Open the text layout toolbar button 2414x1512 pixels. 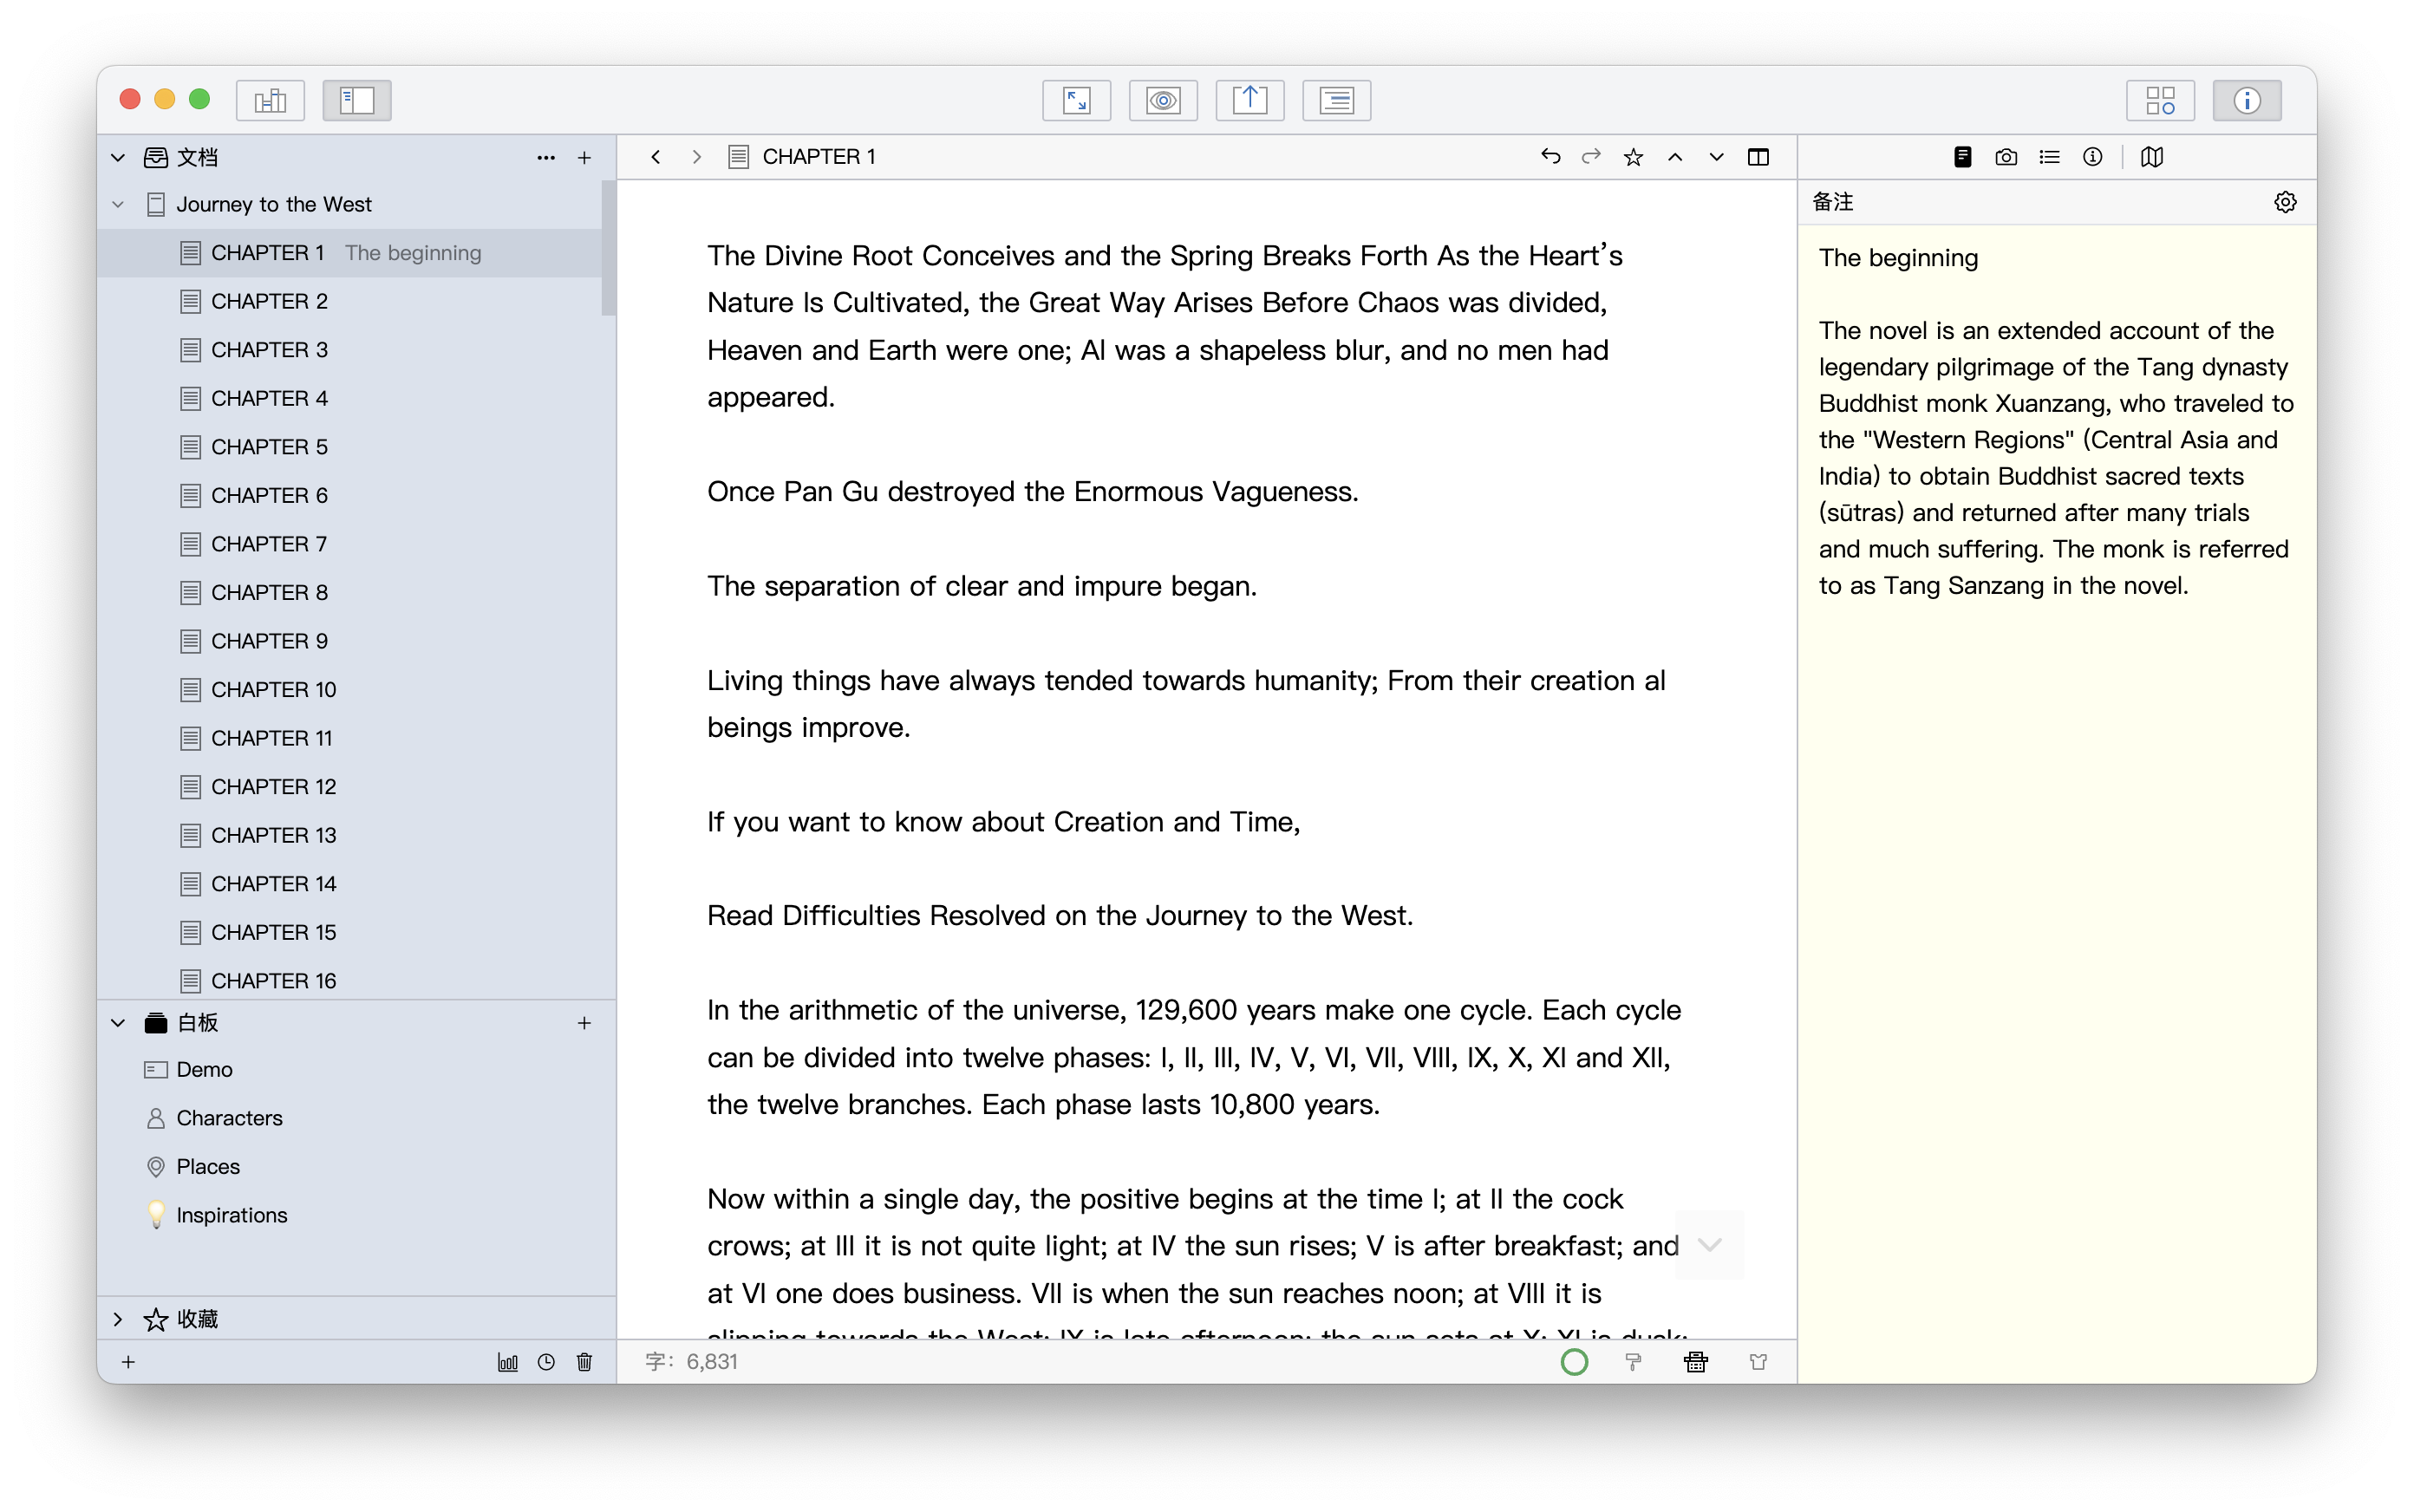tap(1336, 100)
